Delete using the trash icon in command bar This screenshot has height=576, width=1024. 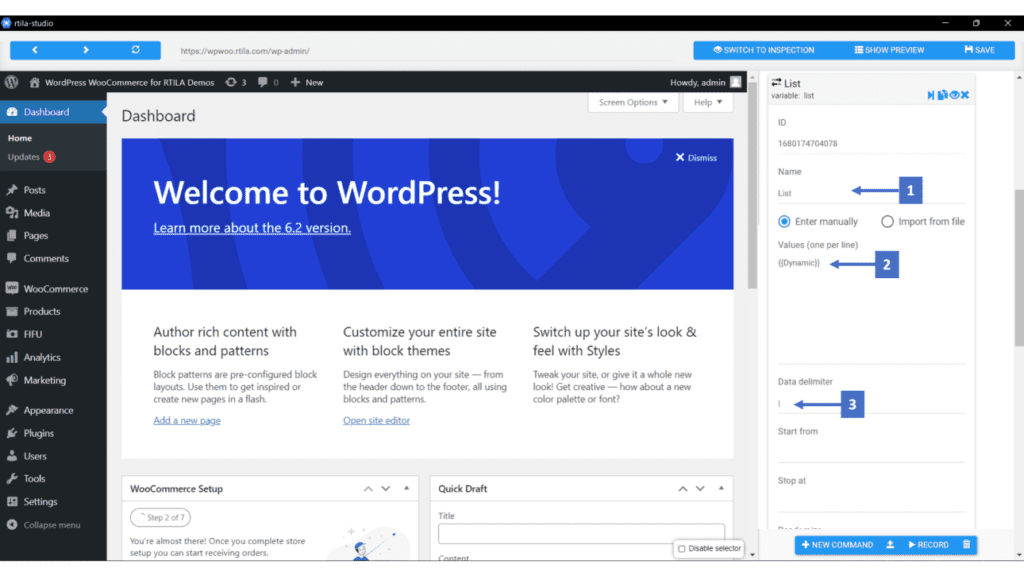pyautogui.click(x=967, y=545)
